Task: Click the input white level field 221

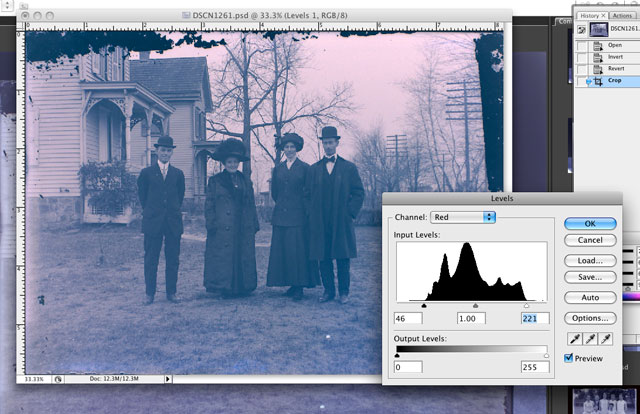Action: point(534,318)
